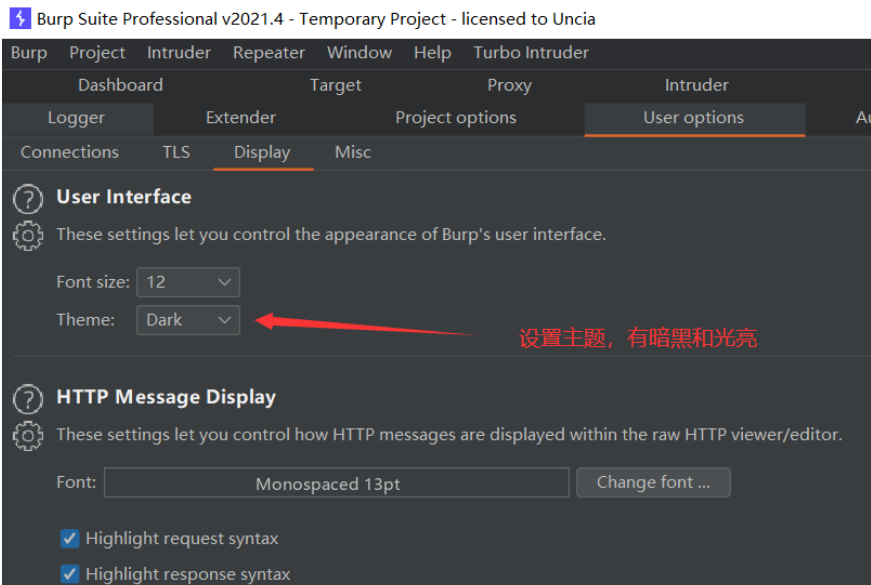This screenshot has height=585, width=871.
Task: Open the Intruder menu in menu bar
Action: tap(179, 53)
